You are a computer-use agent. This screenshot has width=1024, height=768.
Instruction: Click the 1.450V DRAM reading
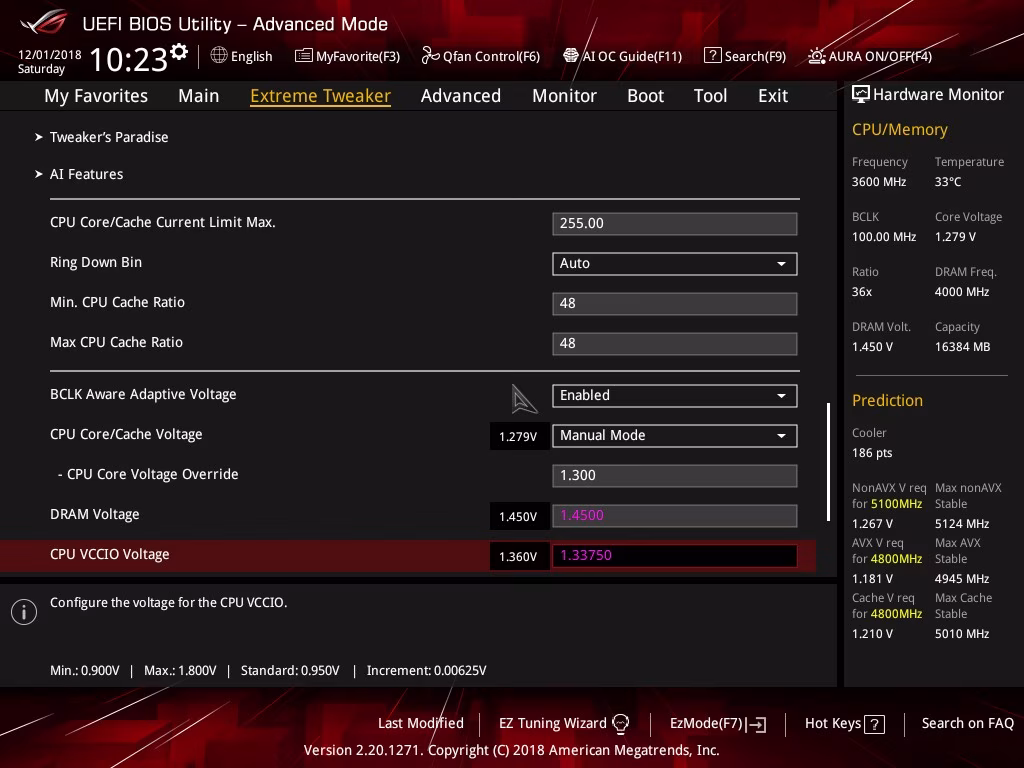[519, 517]
